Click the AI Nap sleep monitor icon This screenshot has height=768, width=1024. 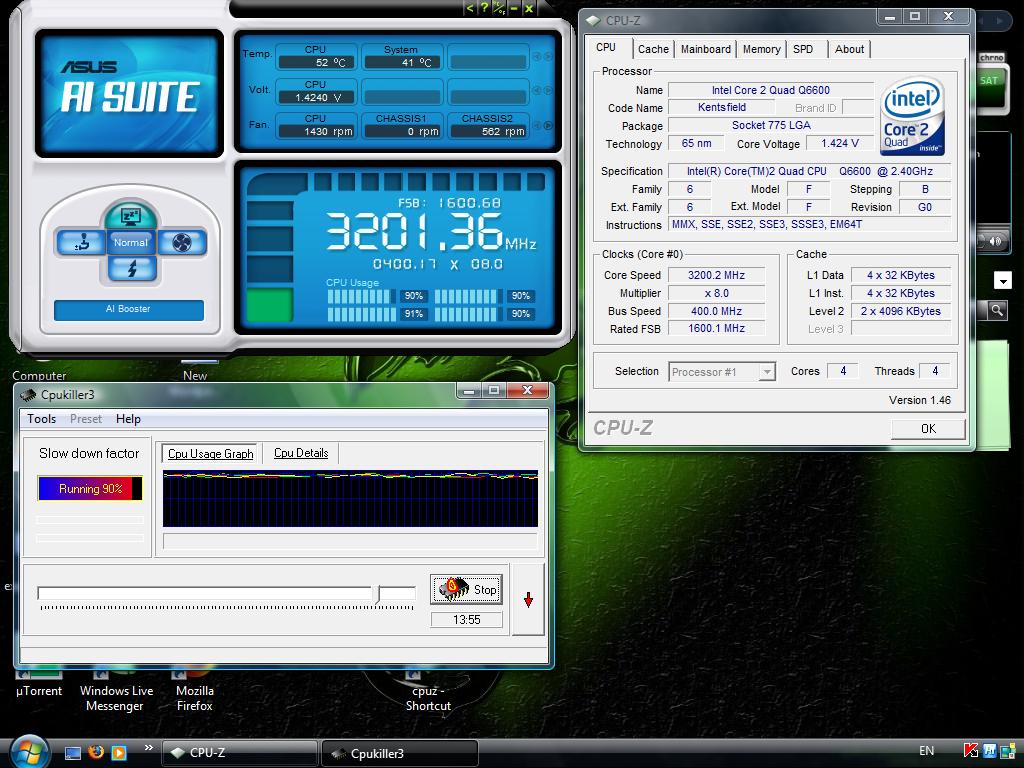point(130,215)
